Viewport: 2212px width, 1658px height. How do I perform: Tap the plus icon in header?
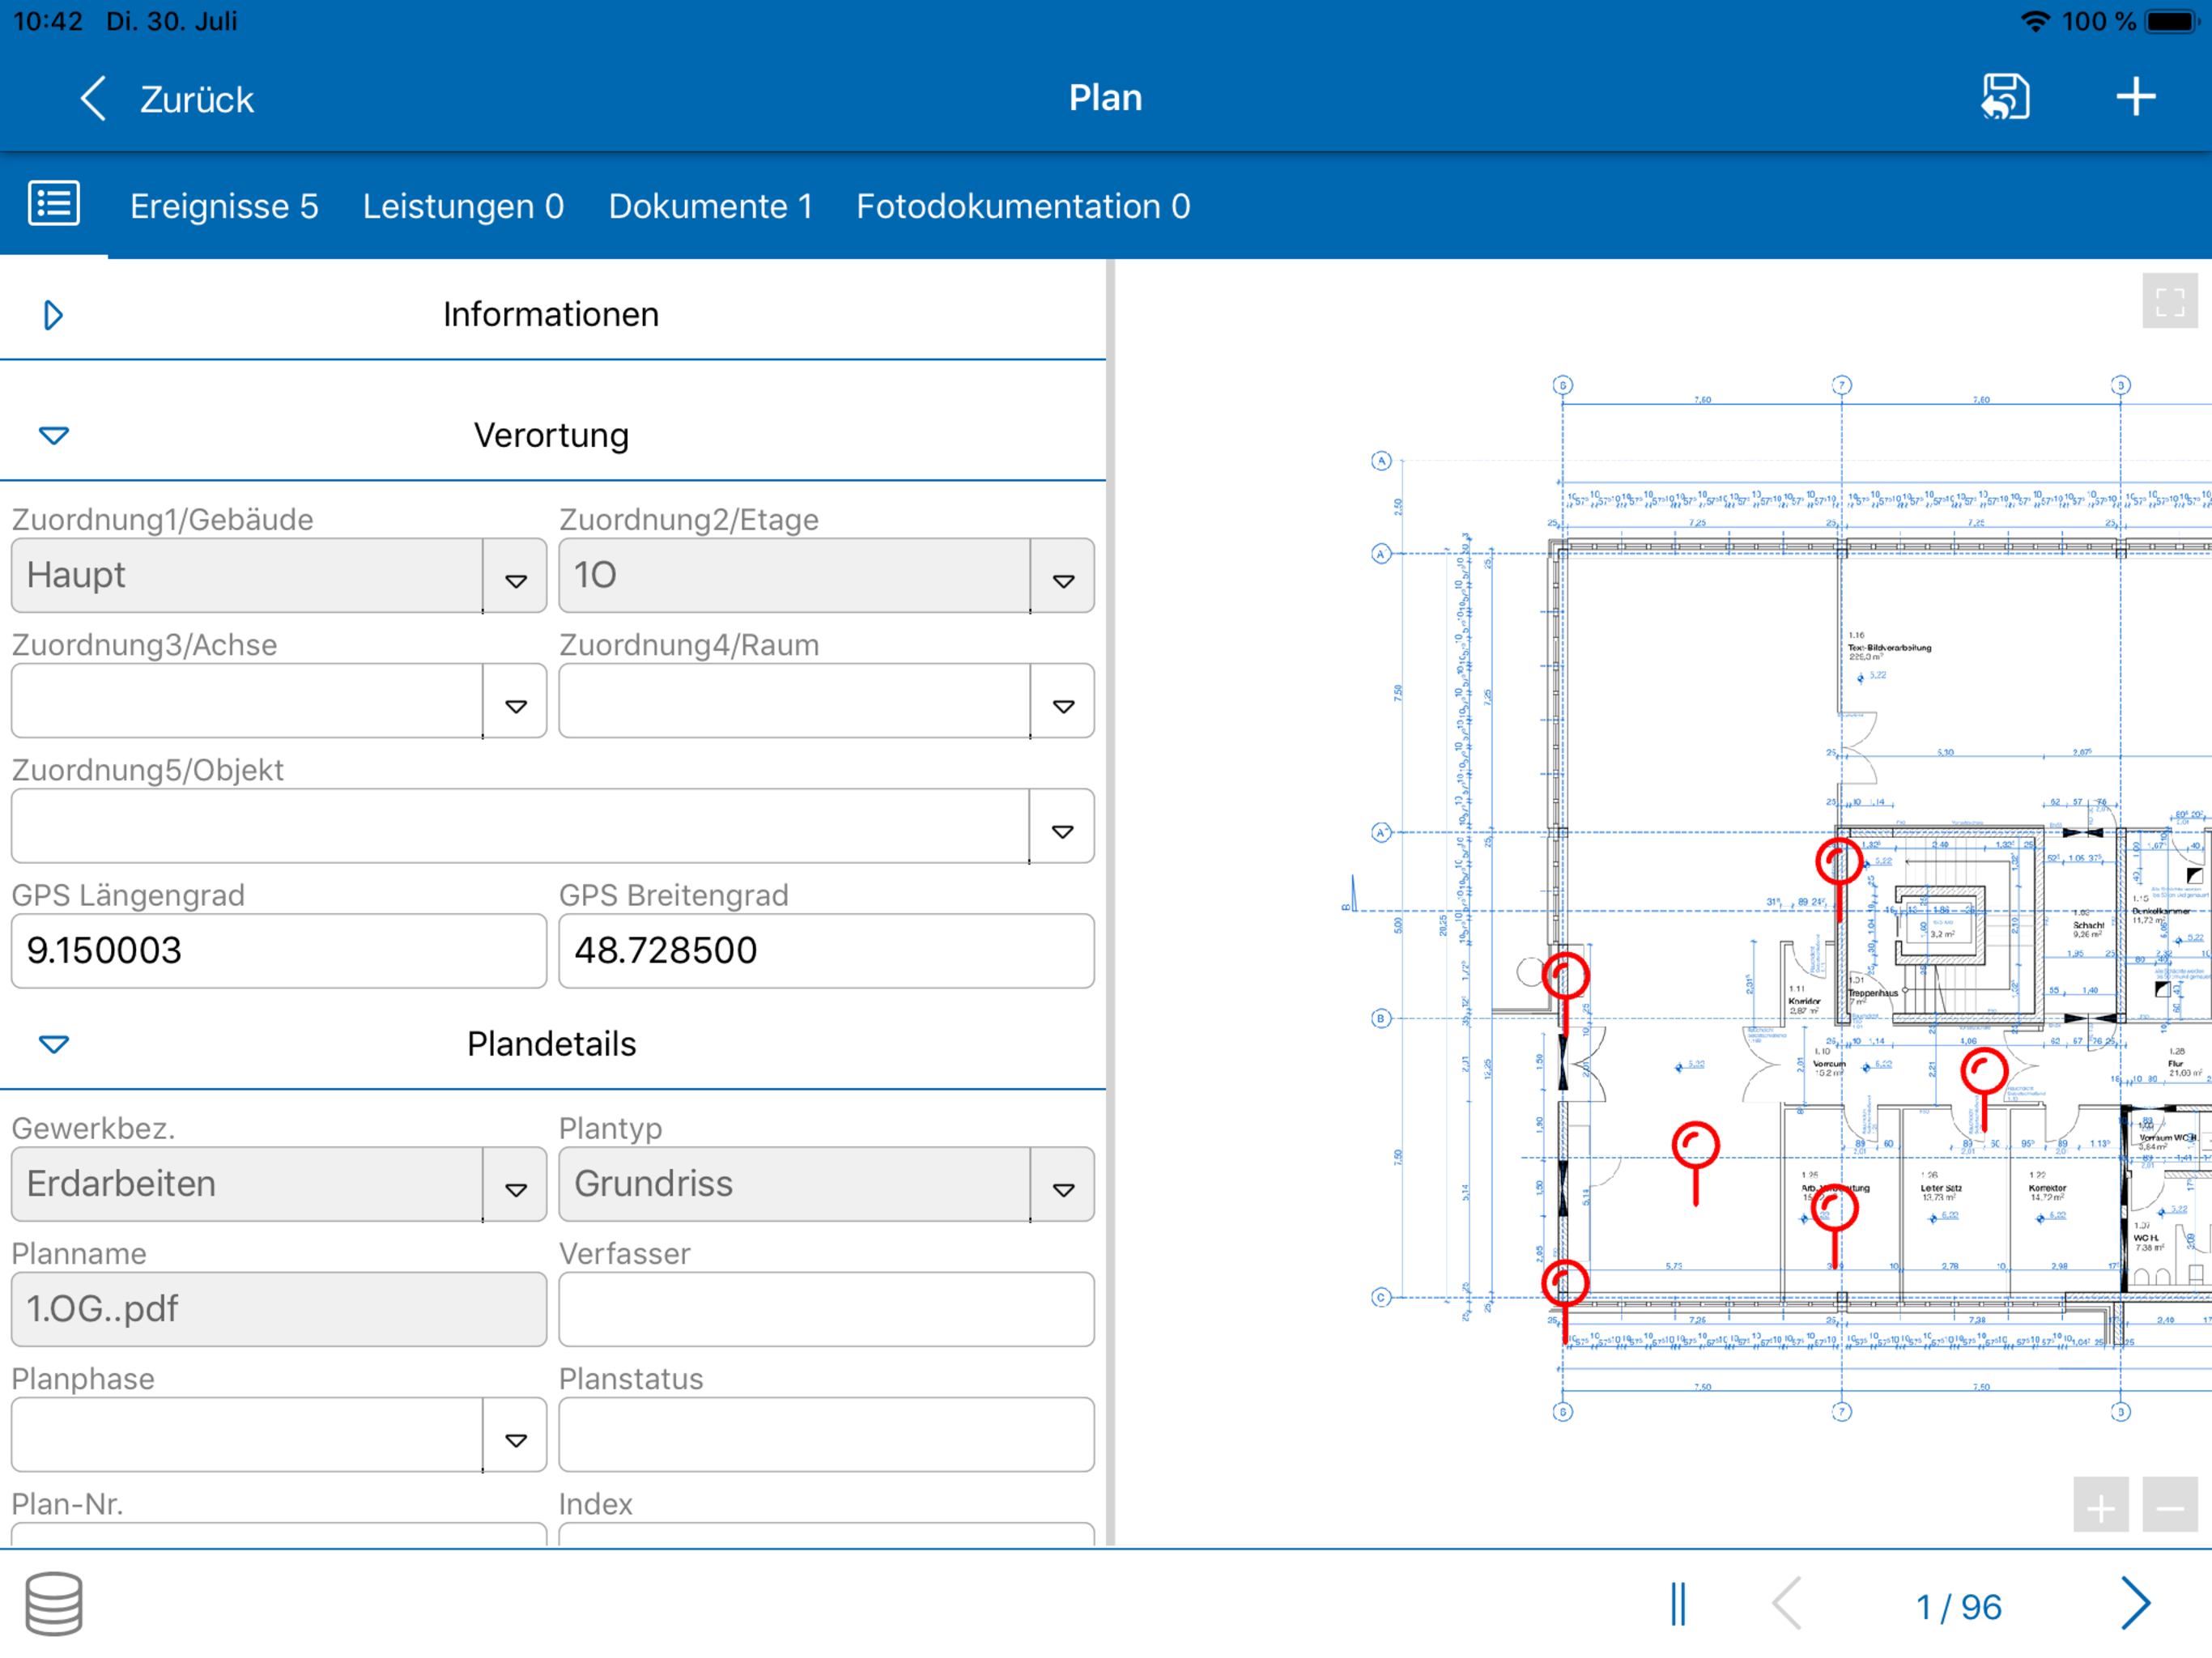[2135, 97]
